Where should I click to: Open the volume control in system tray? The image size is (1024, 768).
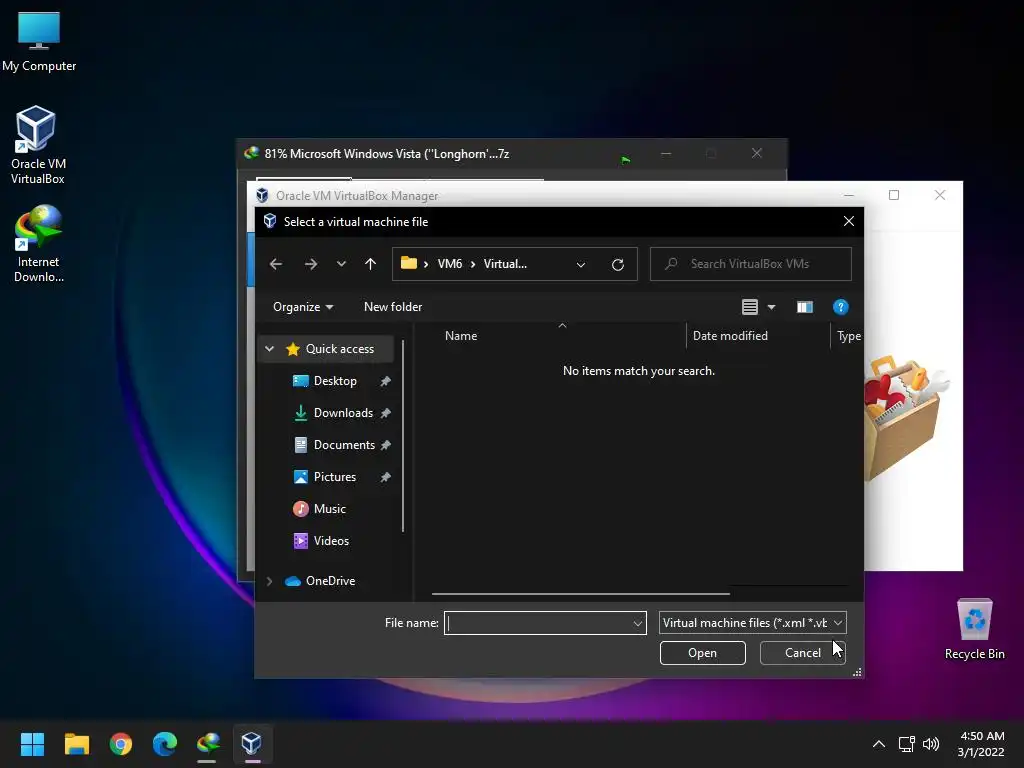931,744
